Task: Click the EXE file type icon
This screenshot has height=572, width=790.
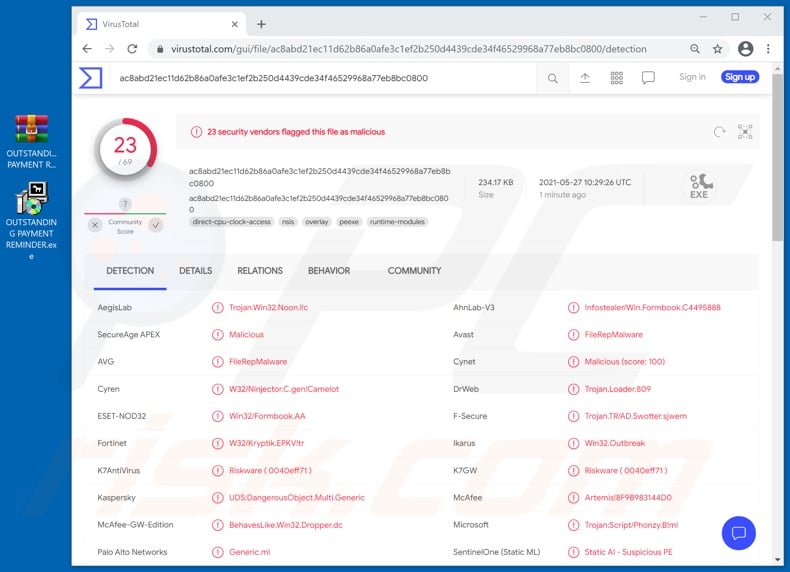Action: pos(699,186)
